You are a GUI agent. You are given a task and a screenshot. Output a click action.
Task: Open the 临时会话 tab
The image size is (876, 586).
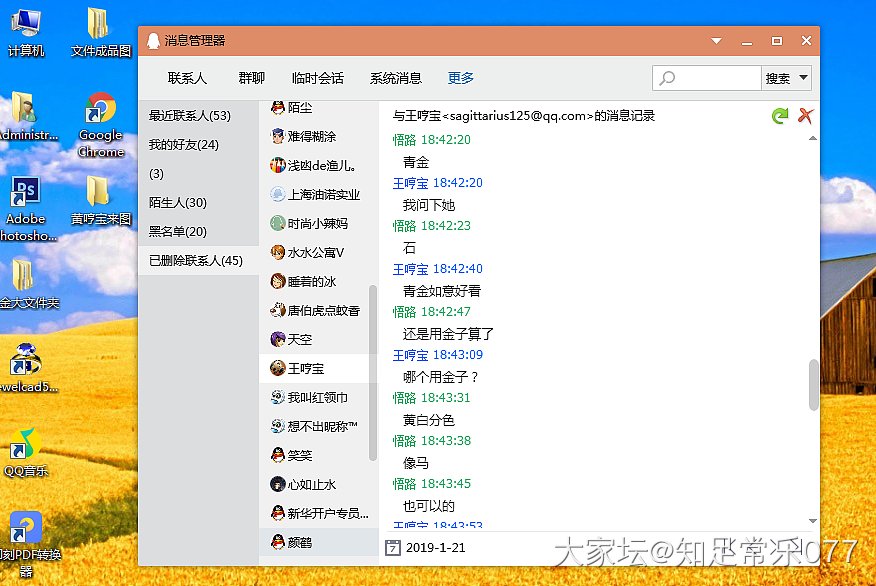point(318,78)
